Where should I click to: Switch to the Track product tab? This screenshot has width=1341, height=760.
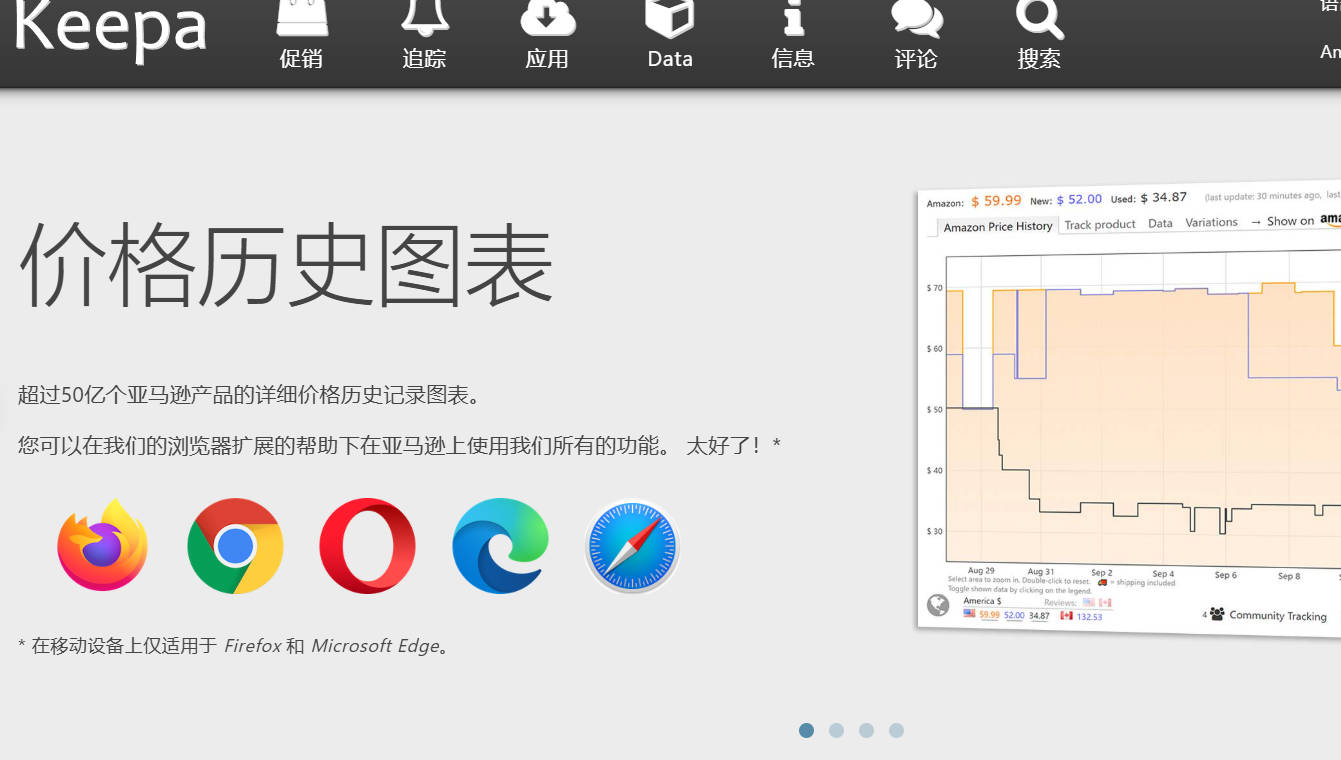click(1100, 224)
